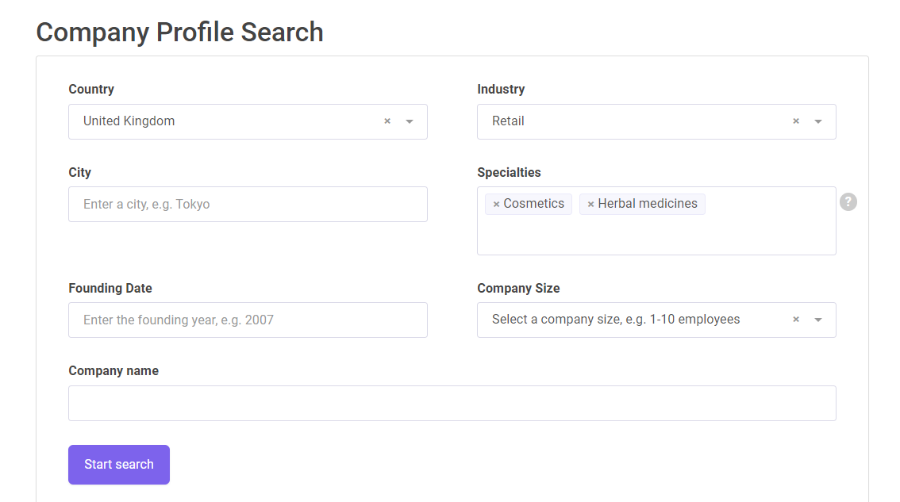900x502 pixels.
Task: Open the Specialties help question mark
Action: (x=848, y=202)
